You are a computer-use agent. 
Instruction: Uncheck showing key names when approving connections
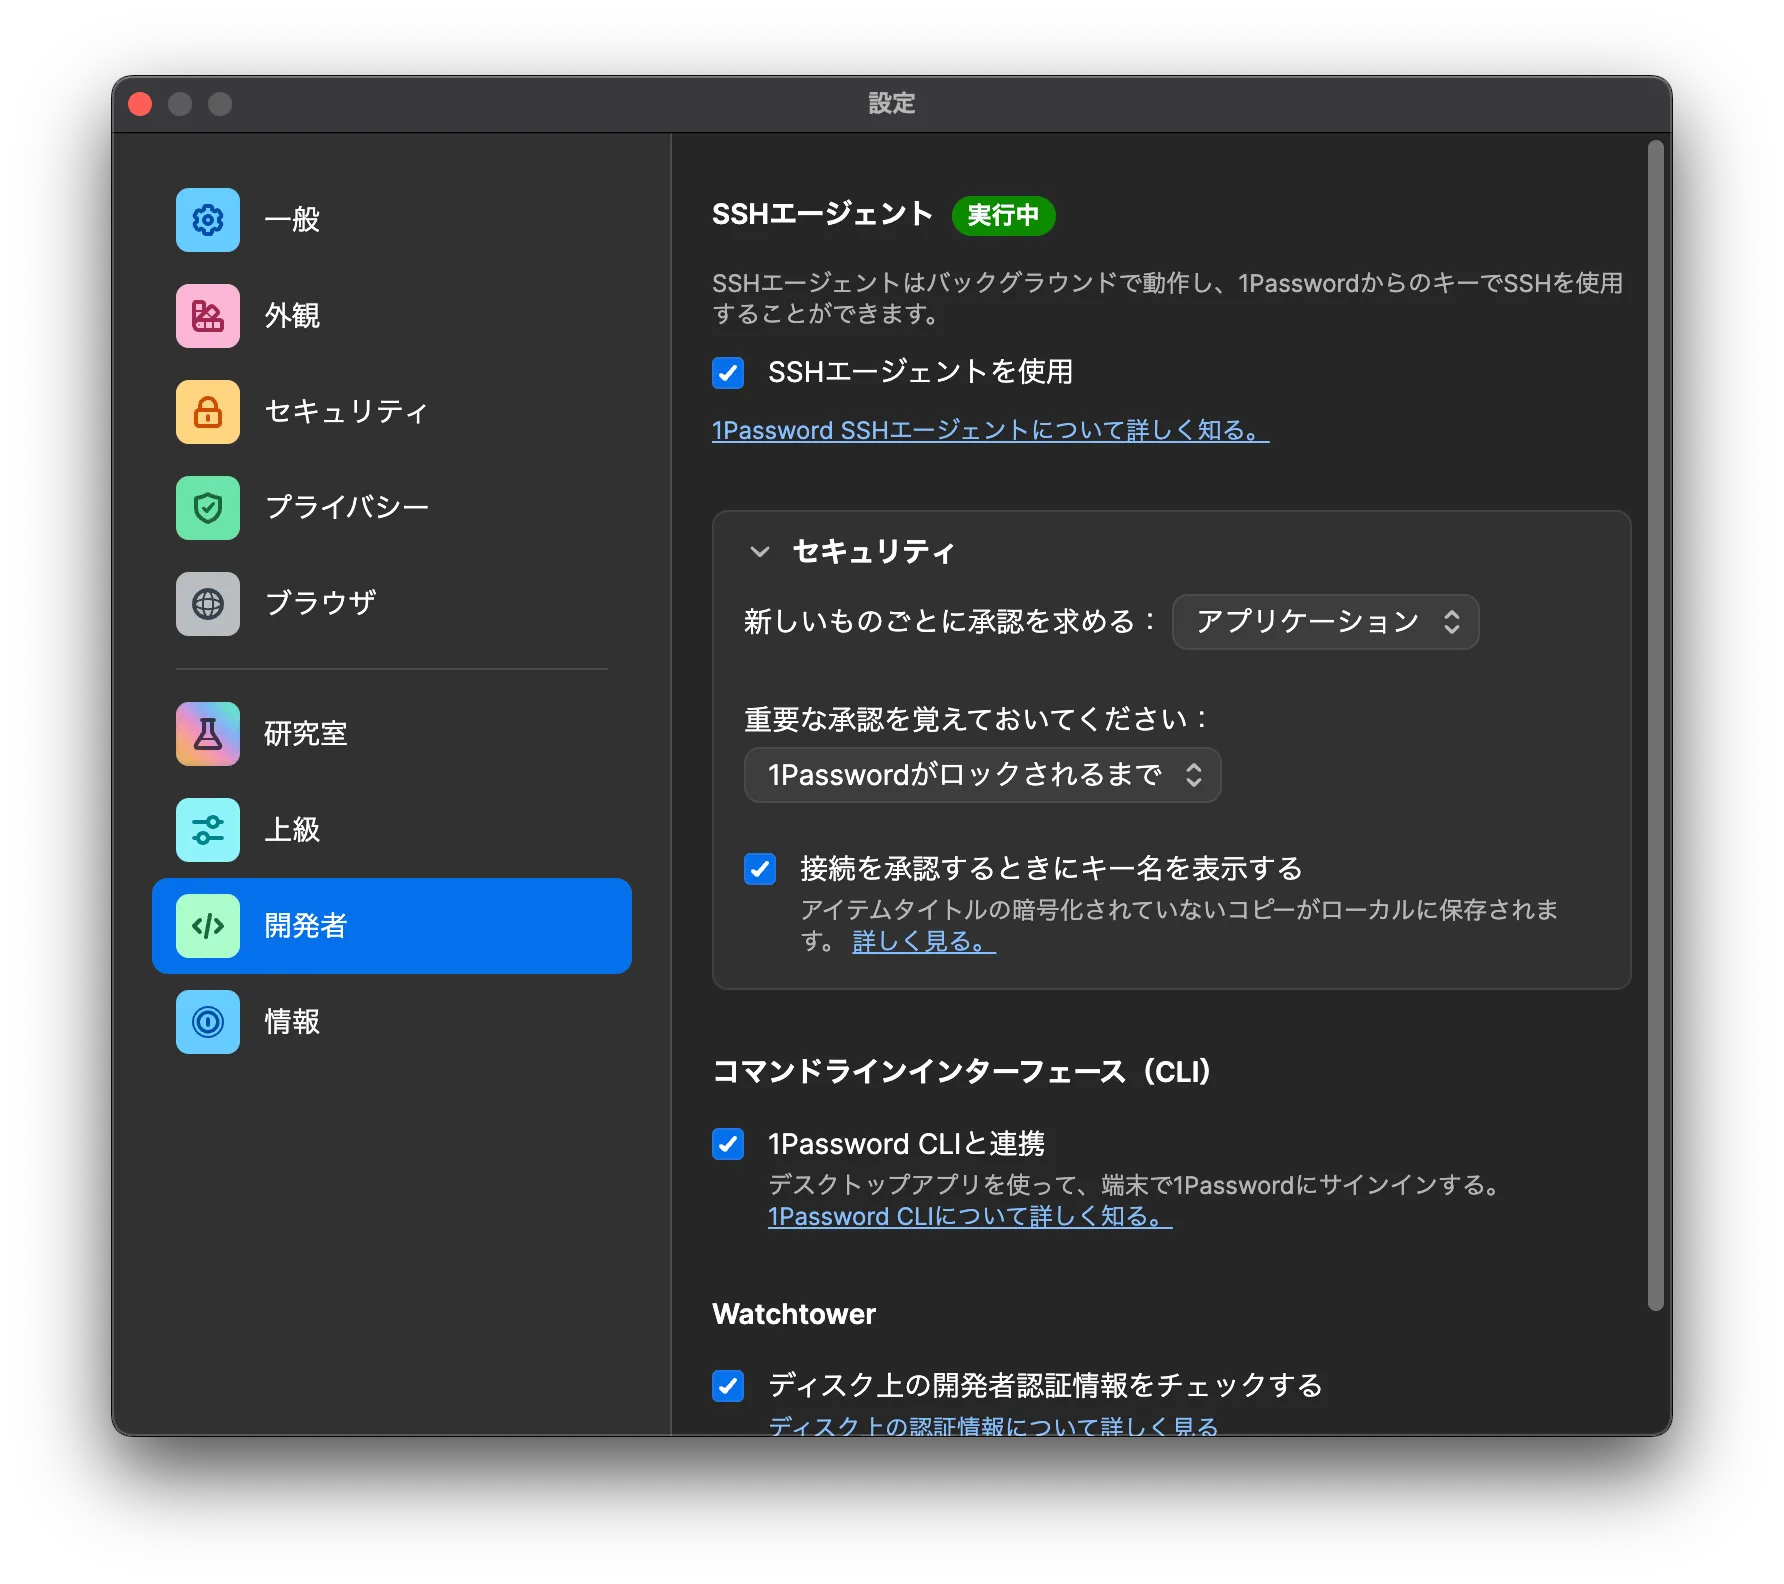760,869
